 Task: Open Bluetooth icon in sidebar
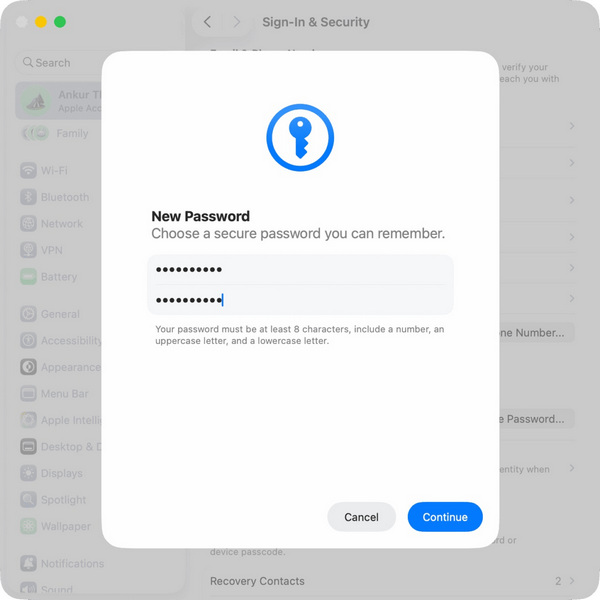pyautogui.click(x=28, y=197)
